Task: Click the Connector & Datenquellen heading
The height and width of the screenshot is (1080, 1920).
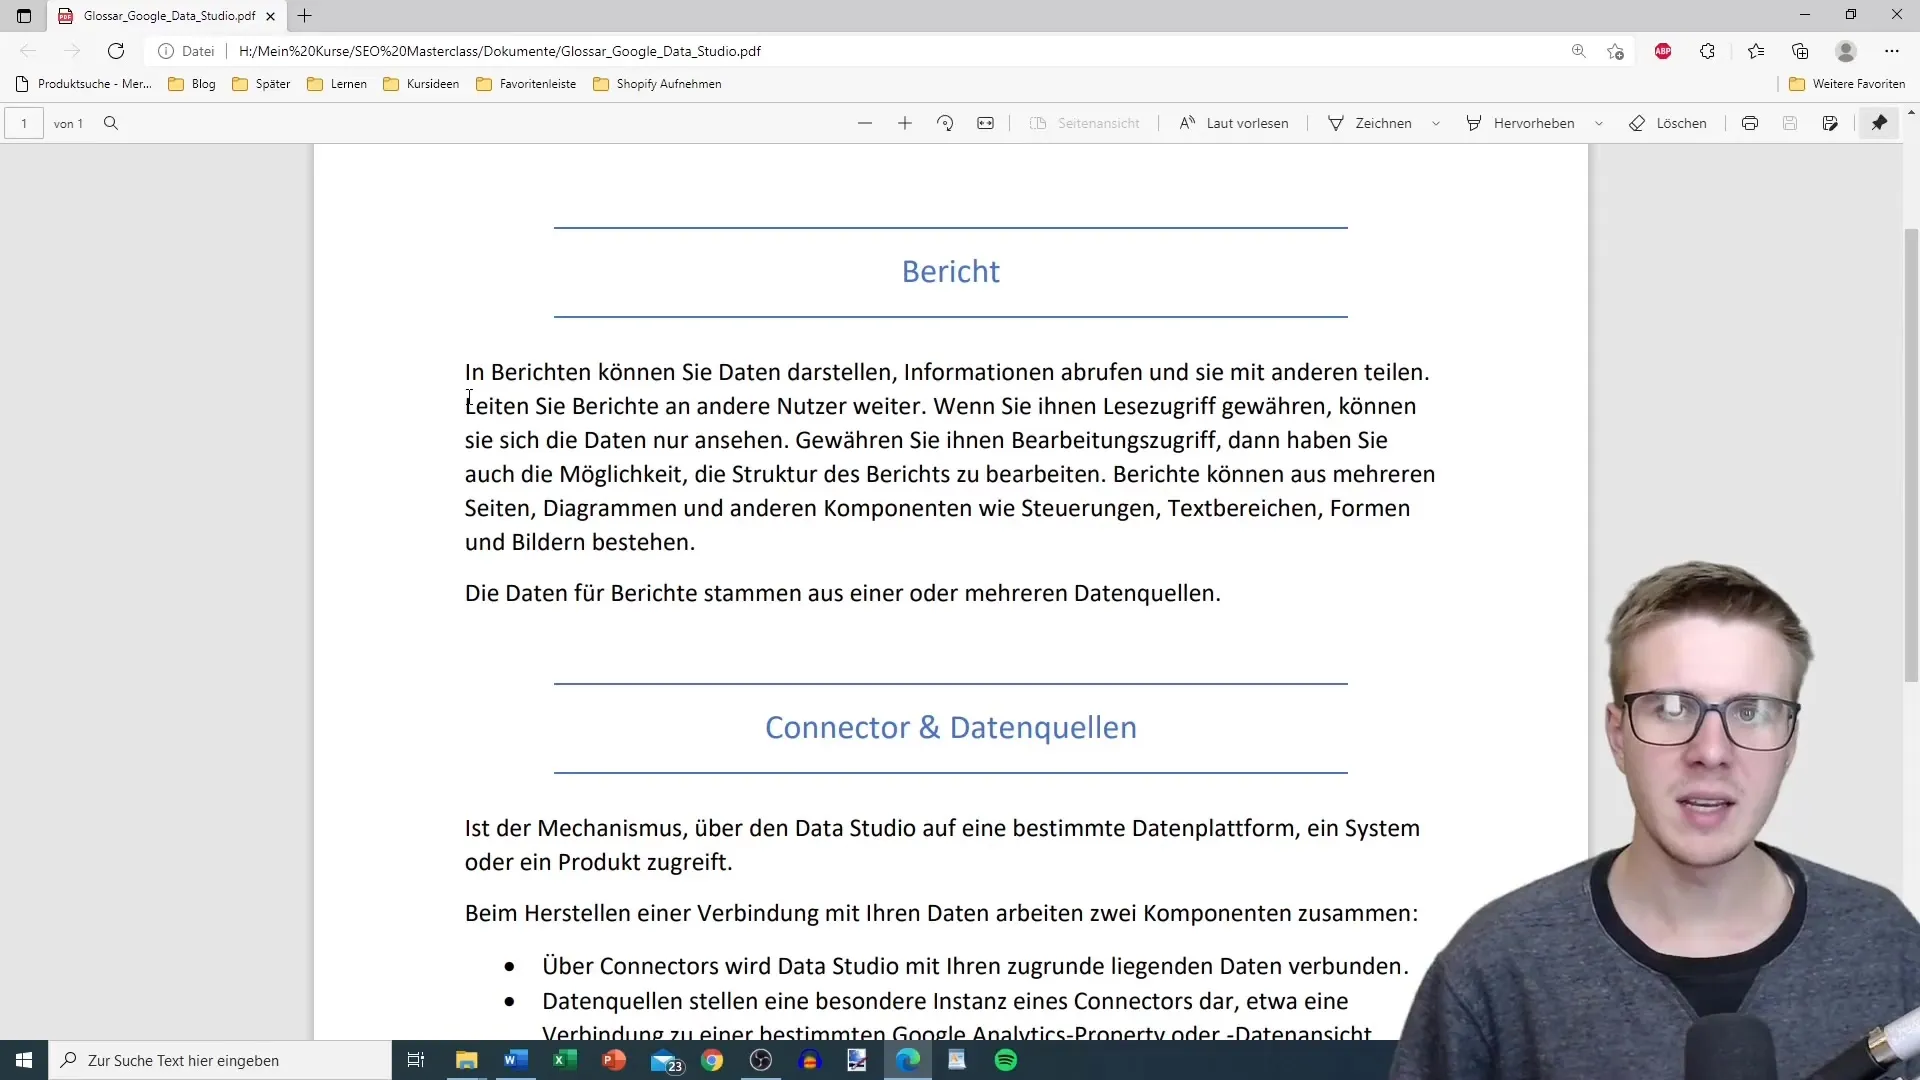Action: pos(950,727)
